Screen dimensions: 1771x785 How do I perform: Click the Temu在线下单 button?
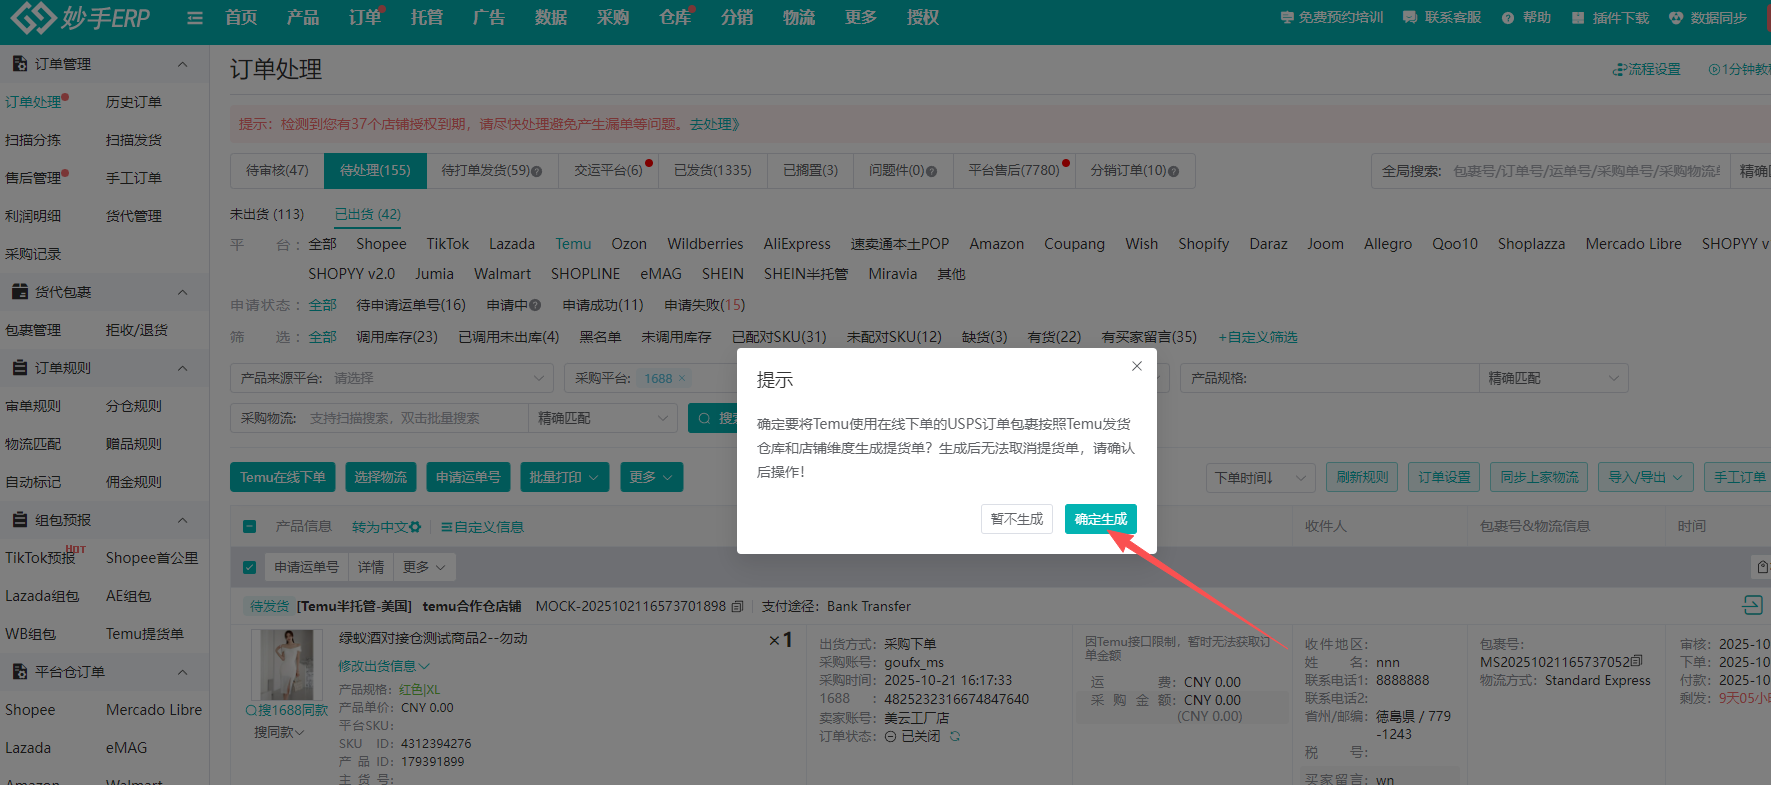282,477
